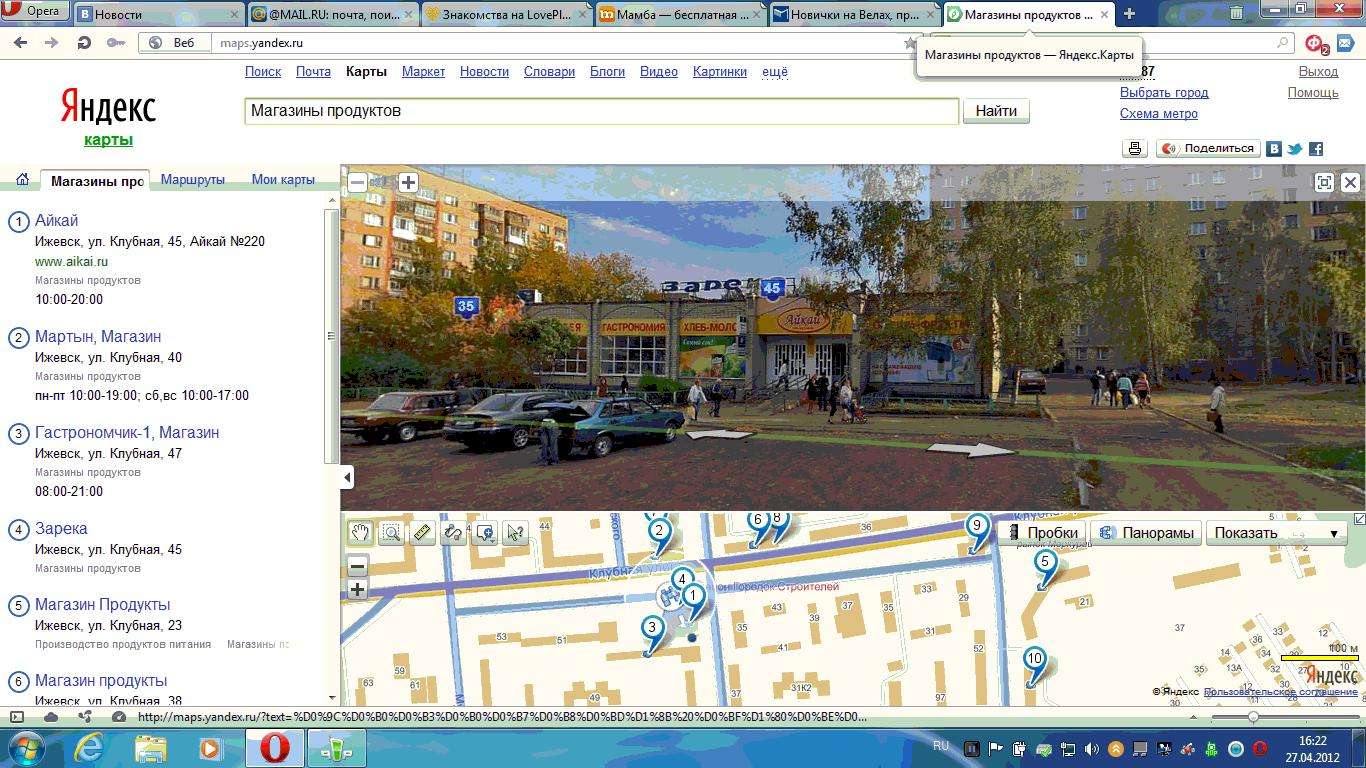Close the street panorama view
This screenshot has width=1366, height=768.
pyautogui.click(x=1350, y=182)
